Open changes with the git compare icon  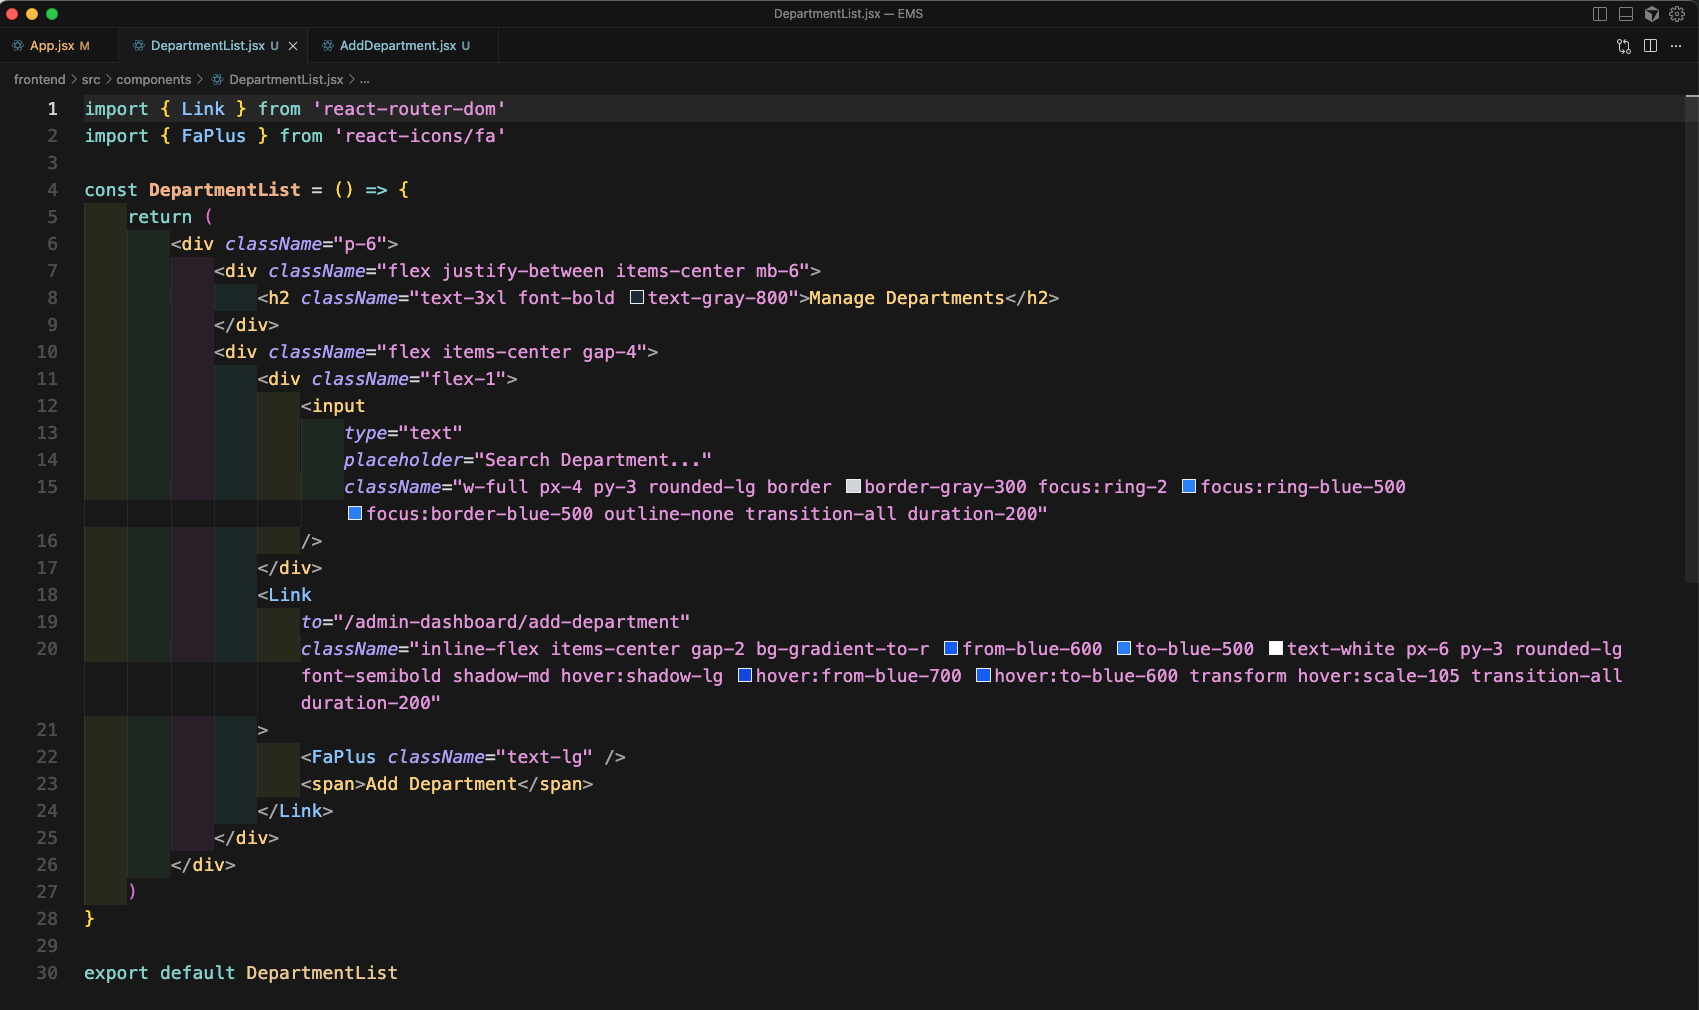coord(1624,46)
